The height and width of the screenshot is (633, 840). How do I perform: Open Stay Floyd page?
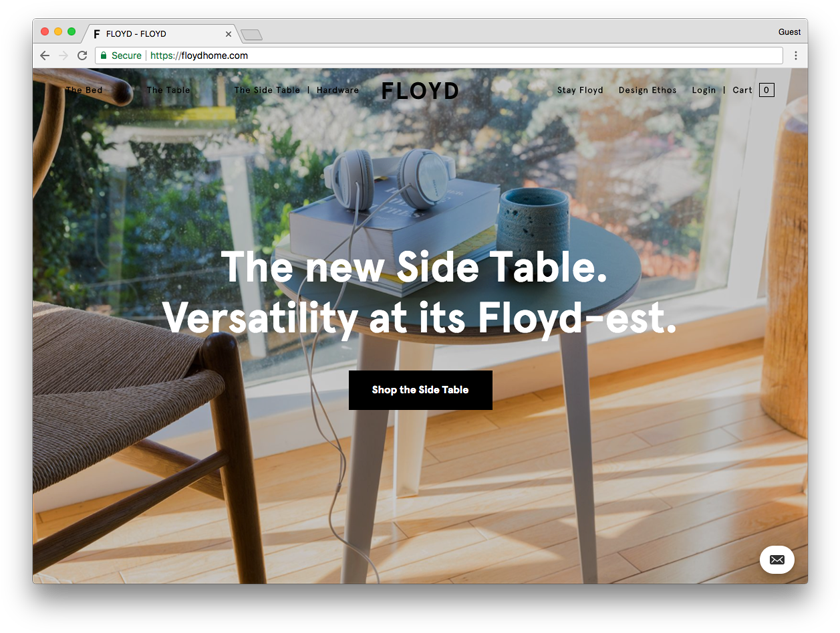pos(580,90)
